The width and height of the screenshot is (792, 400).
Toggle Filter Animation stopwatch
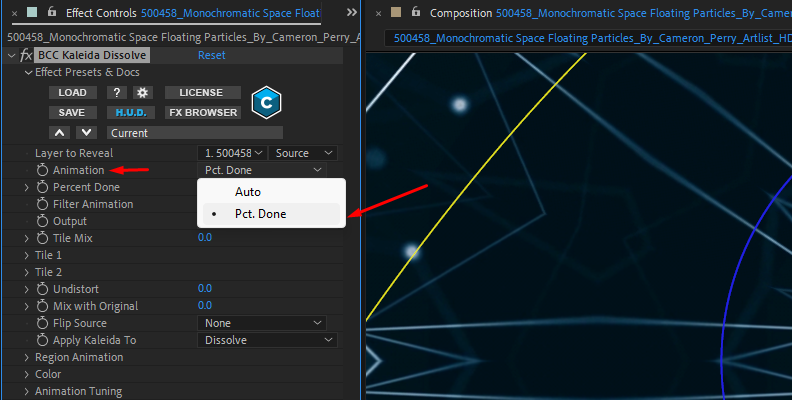tap(42, 204)
